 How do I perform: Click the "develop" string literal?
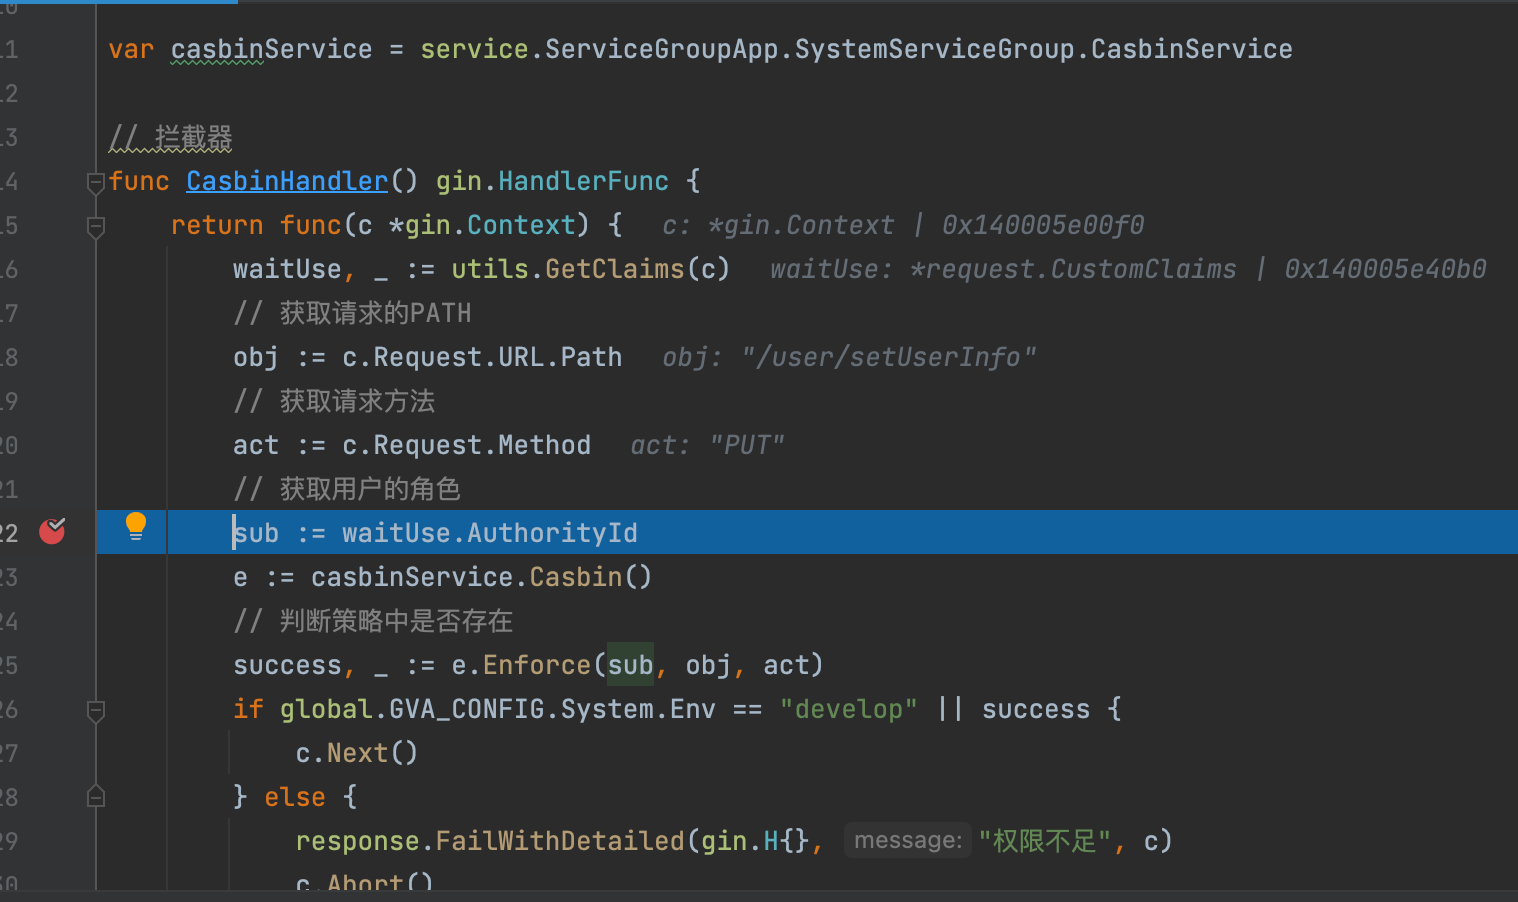848,709
